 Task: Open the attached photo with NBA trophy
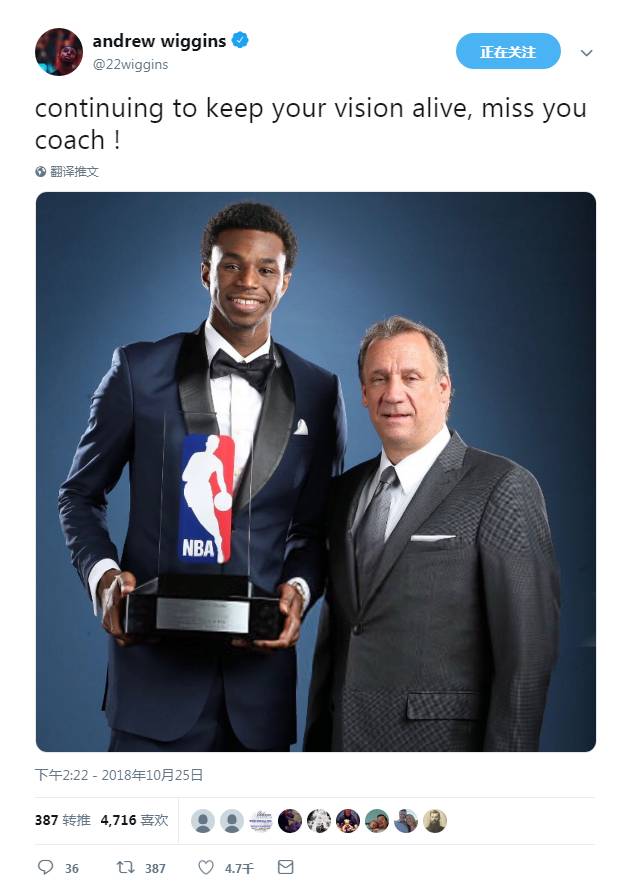click(x=315, y=472)
